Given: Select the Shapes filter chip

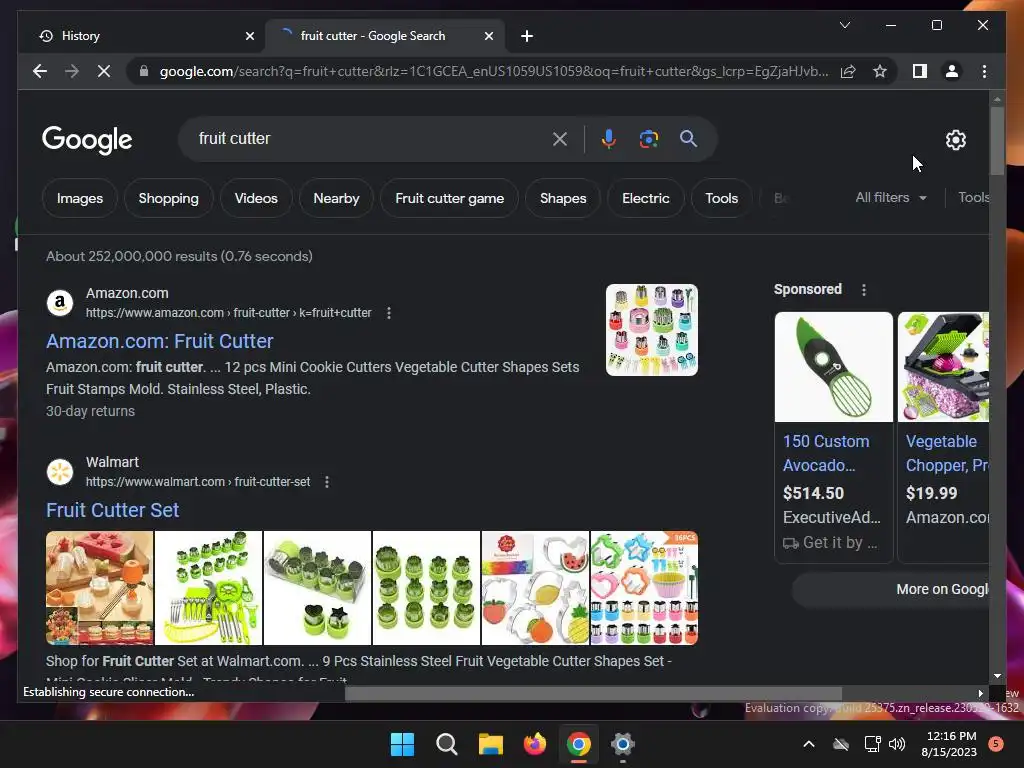Looking at the screenshot, I should pos(563,198).
